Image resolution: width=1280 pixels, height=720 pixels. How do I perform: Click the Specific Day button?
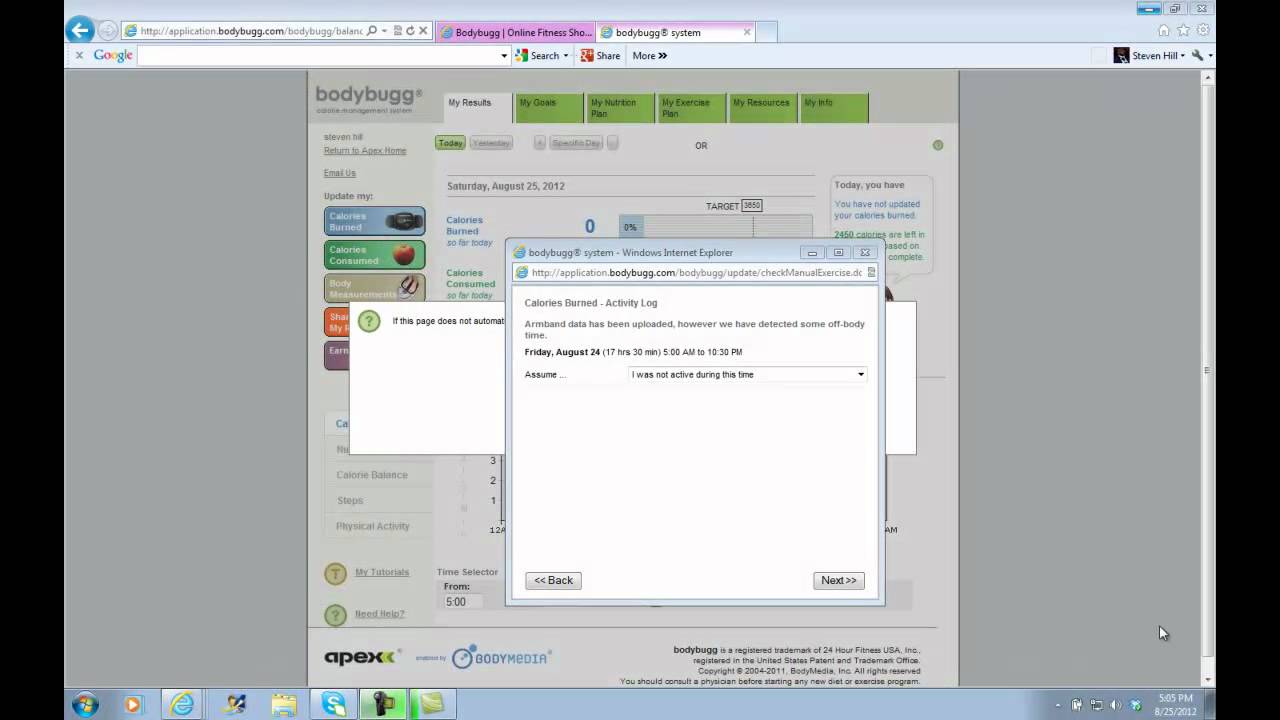[576, 143]
